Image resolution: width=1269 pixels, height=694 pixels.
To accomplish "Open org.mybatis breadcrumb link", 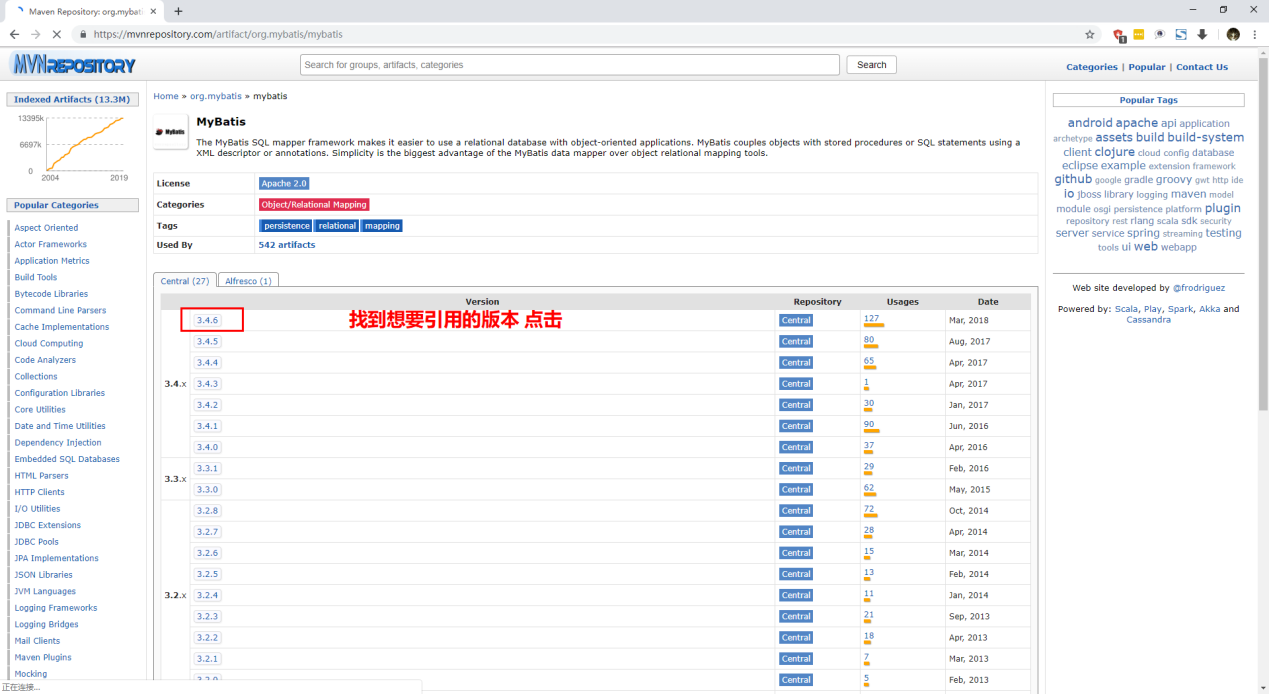I will (x=216, y=96).
